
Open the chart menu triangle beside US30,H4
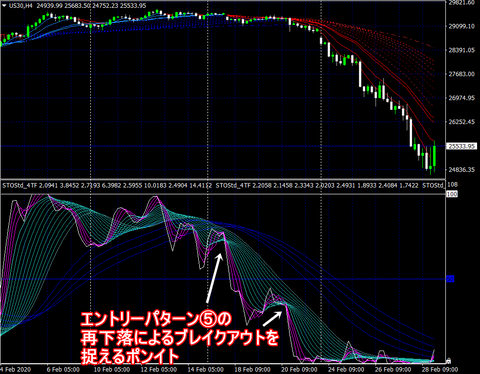[x=4, y=5]
